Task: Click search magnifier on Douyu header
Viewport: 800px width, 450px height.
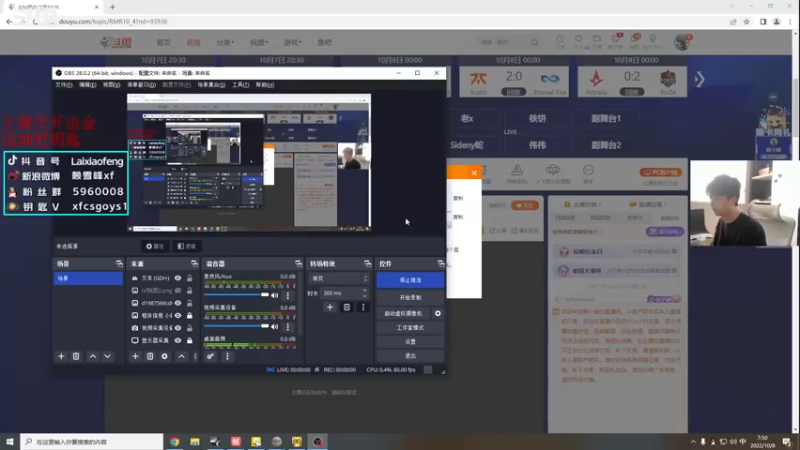Action: coord(534,42)
